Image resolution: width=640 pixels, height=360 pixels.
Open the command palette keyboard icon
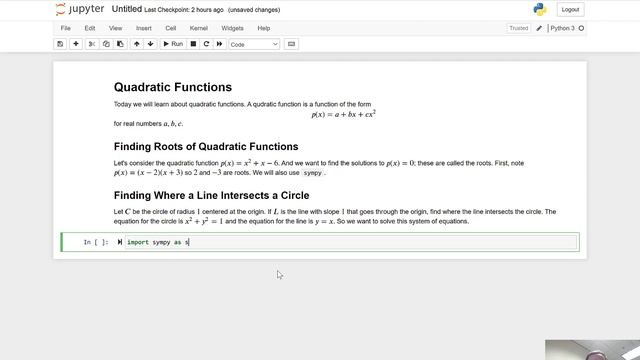[291, 44]
